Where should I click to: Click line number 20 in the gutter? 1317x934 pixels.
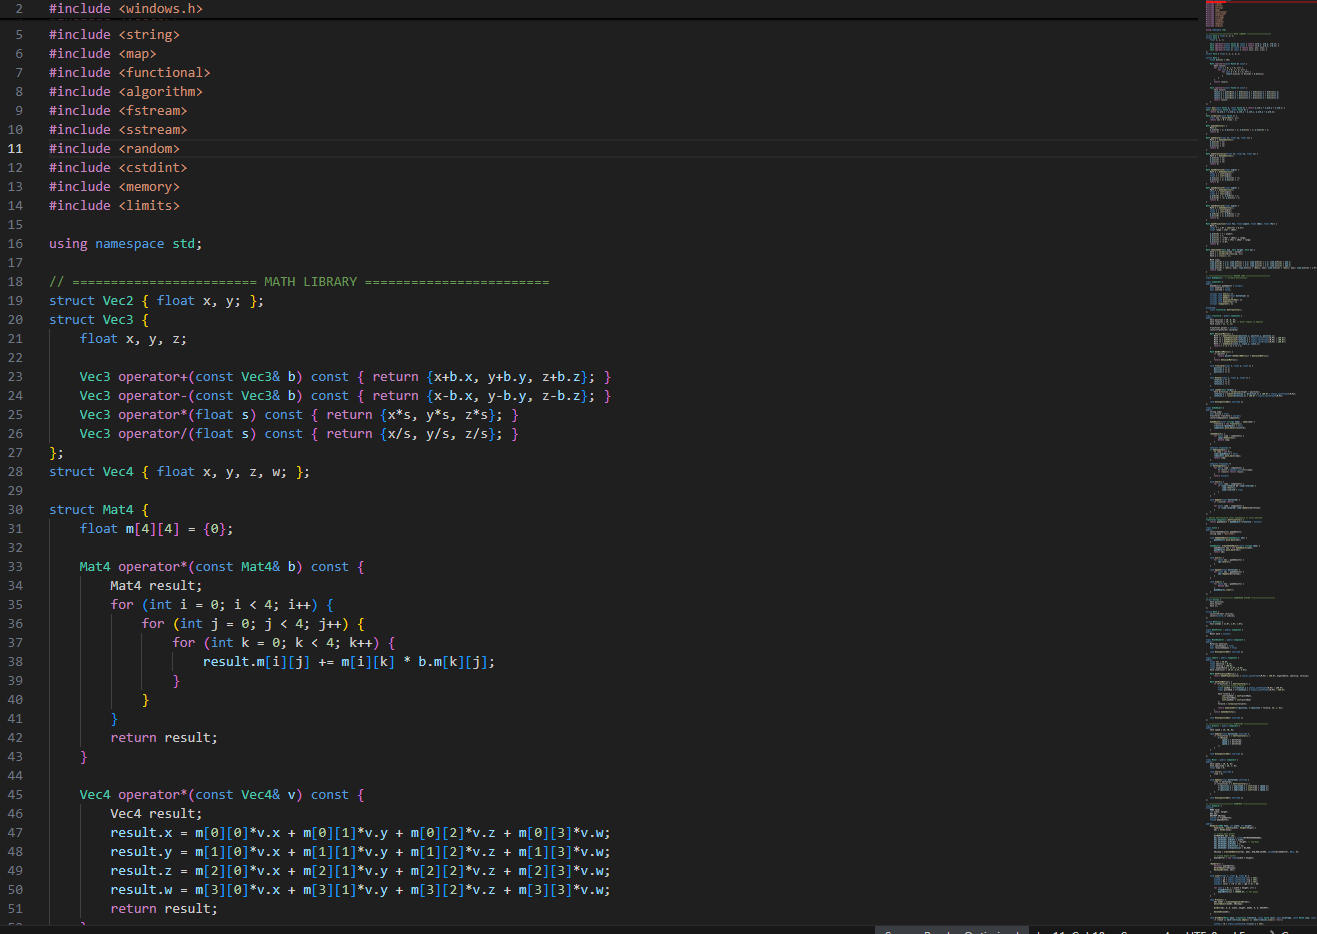[15, 319]
